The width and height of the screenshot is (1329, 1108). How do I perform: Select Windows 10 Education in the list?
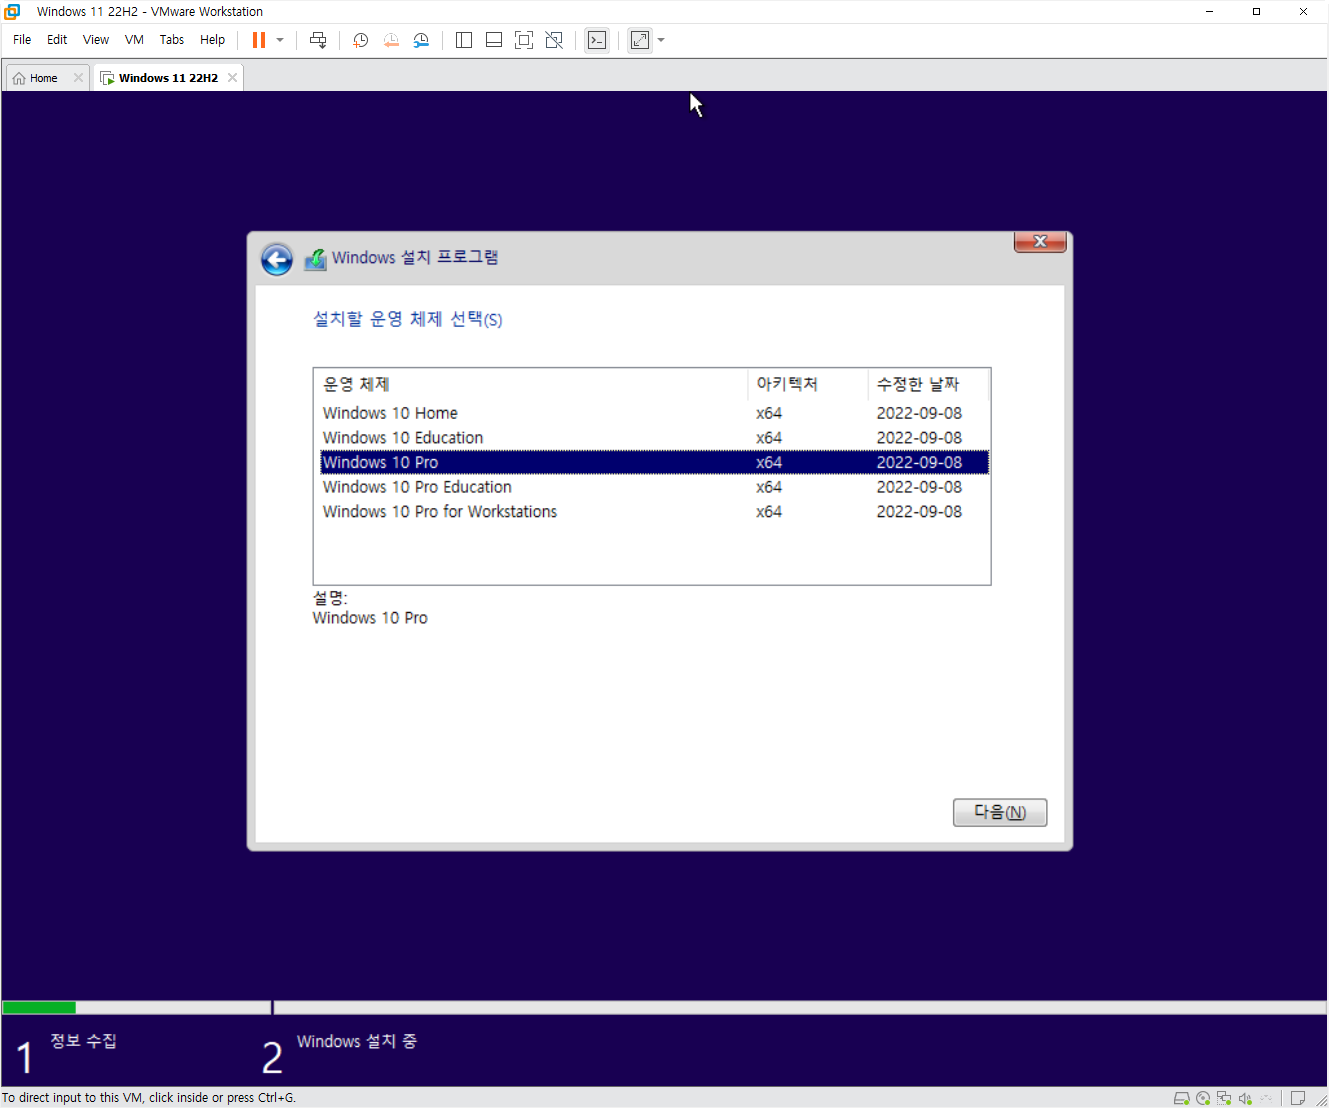[655, 438]
